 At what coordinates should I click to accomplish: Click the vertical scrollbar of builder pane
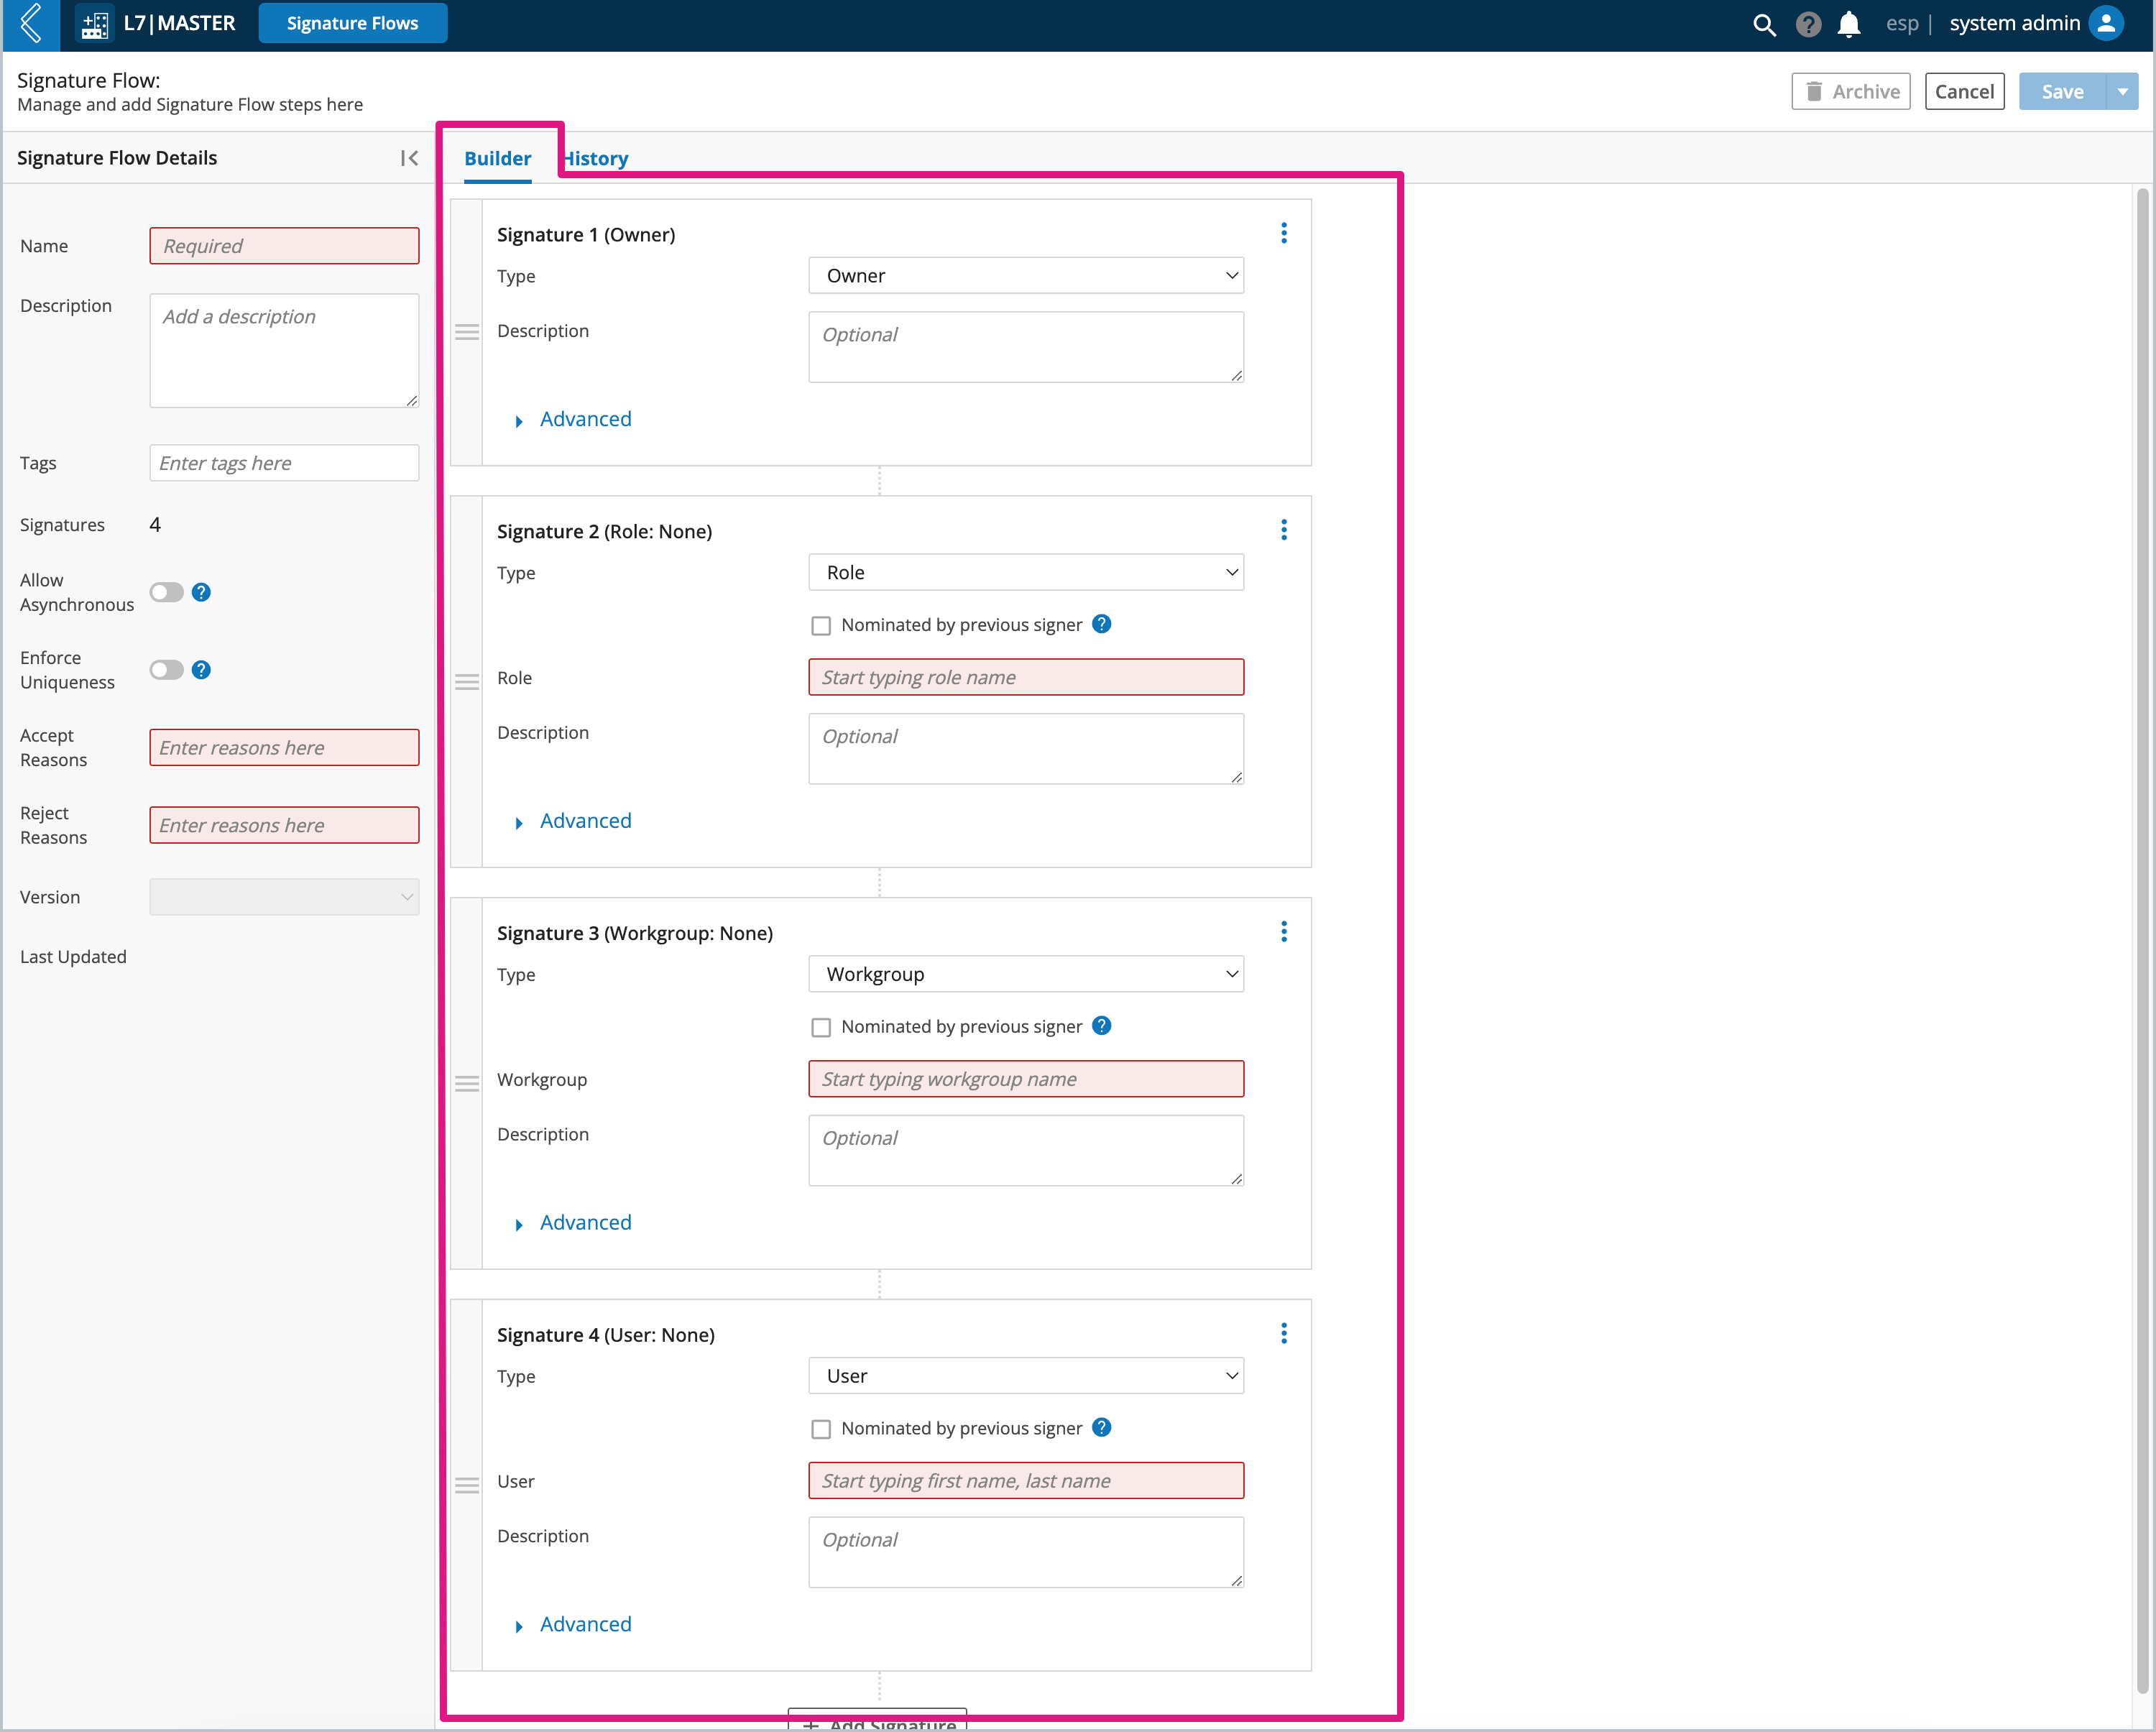coord(2142,940)
